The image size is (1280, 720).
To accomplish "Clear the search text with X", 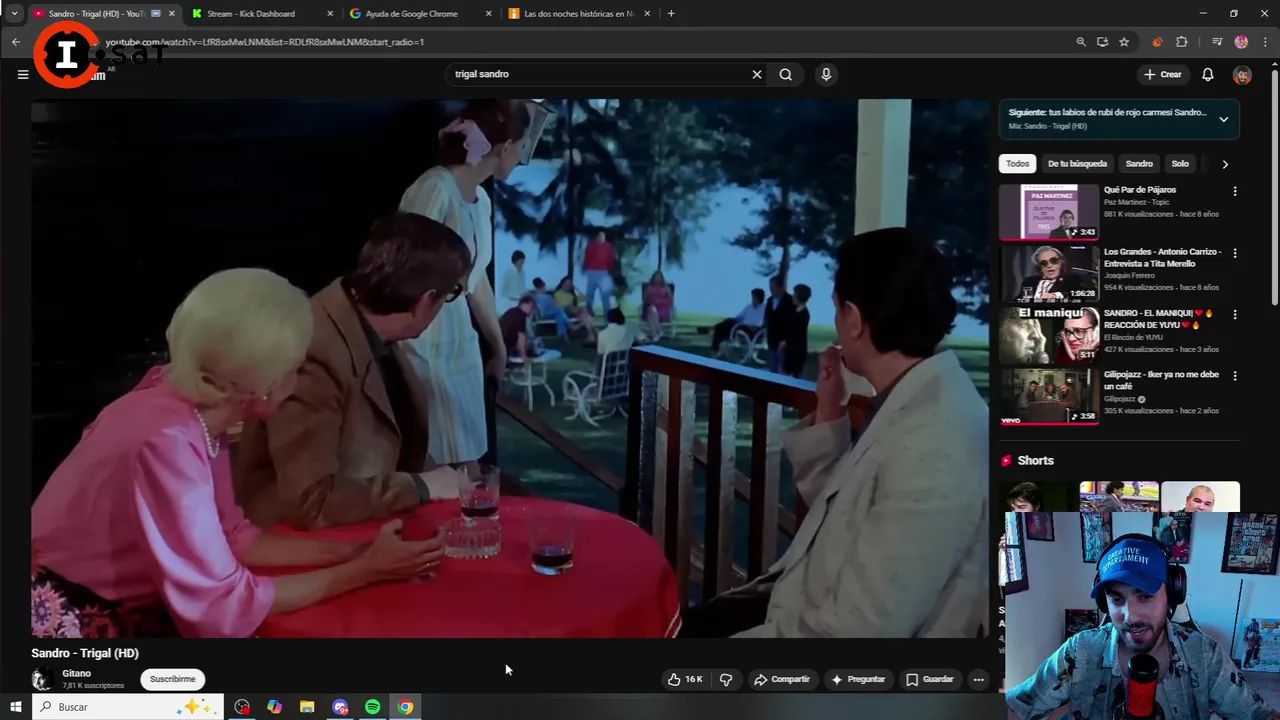I will pos(757,74).
